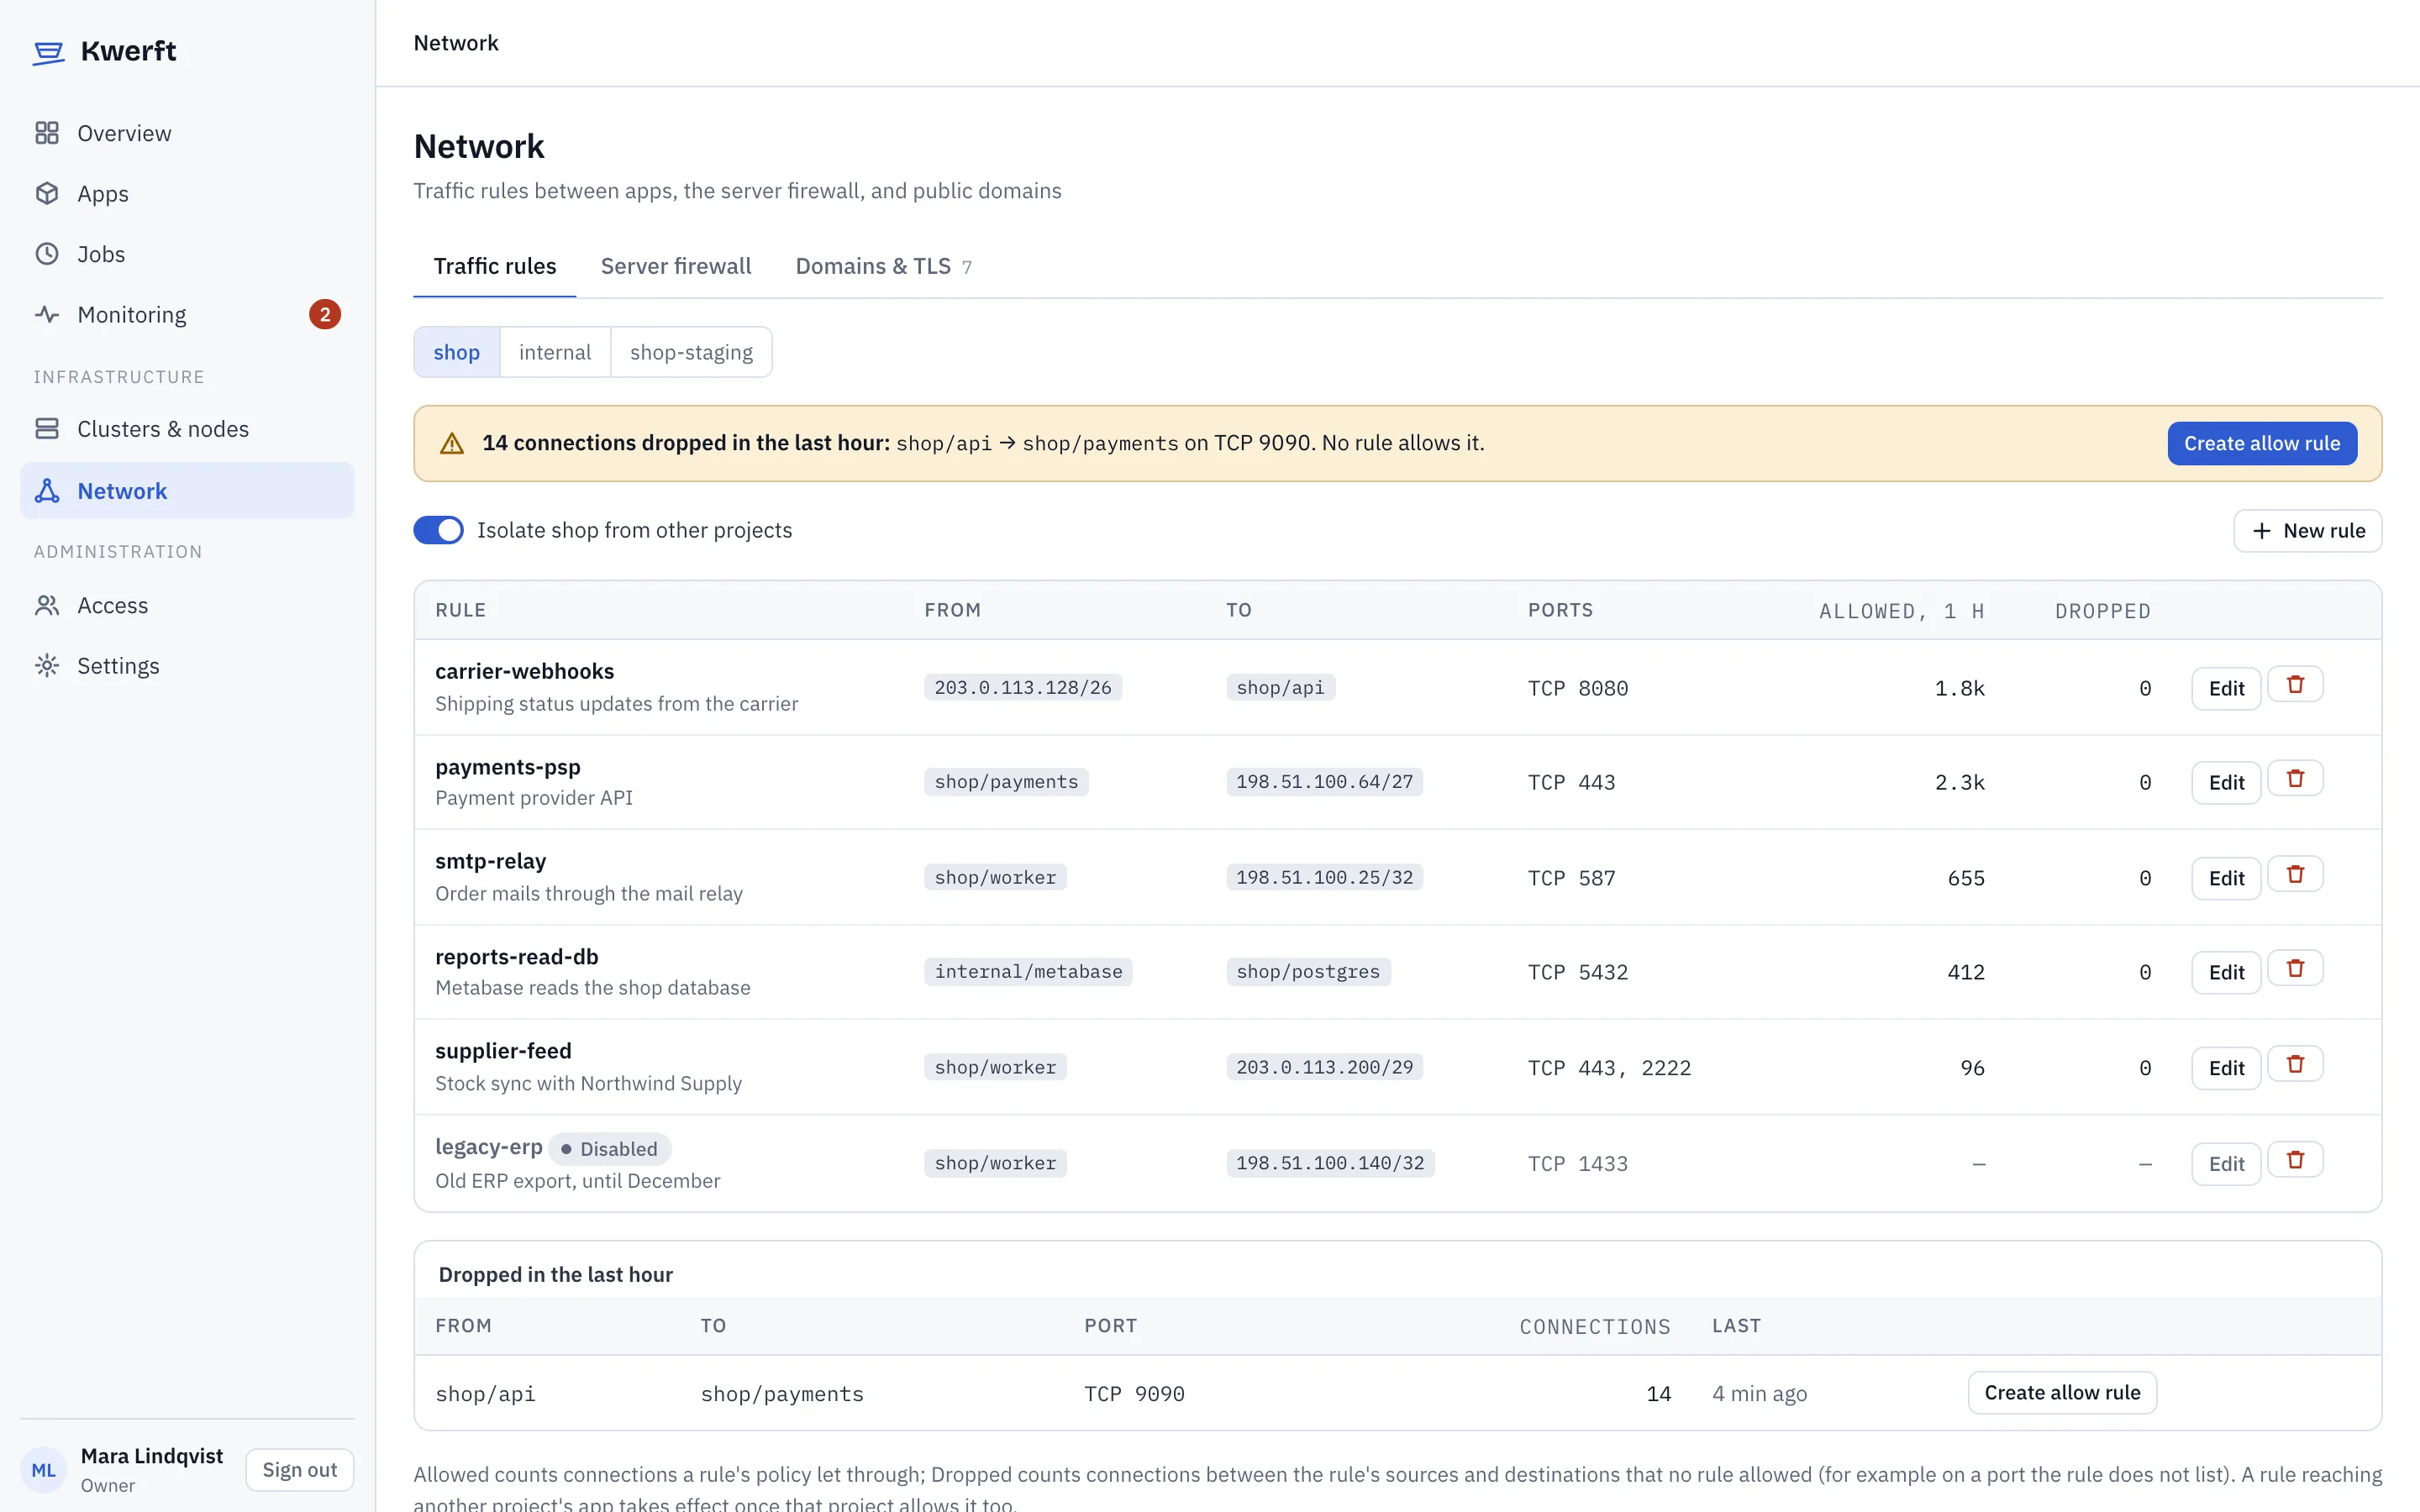This screenshot has width=2420, height=1512.
Task: Open Clusters & nodes via the server icon
Action: [47, 429]
